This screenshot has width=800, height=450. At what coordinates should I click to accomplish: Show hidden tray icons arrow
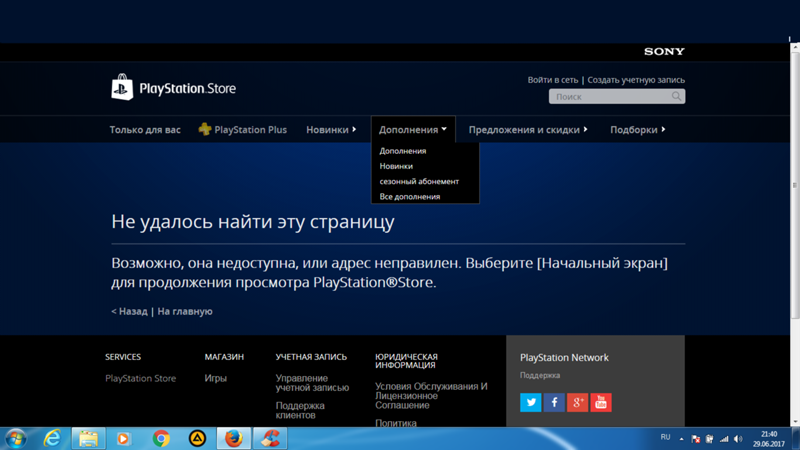point(681,439)
